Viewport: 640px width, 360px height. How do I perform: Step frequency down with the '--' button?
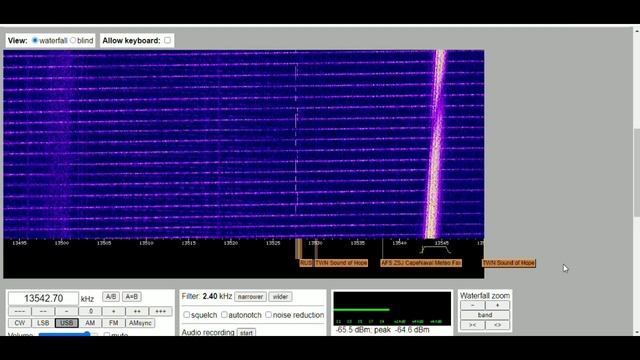[x=43, y=311]
